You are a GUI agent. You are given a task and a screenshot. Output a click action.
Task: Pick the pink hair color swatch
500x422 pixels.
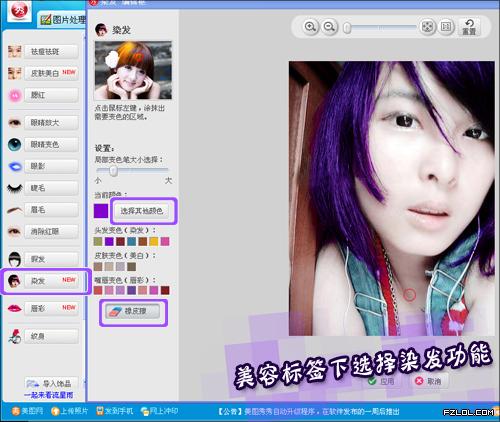tap(165, 241)
